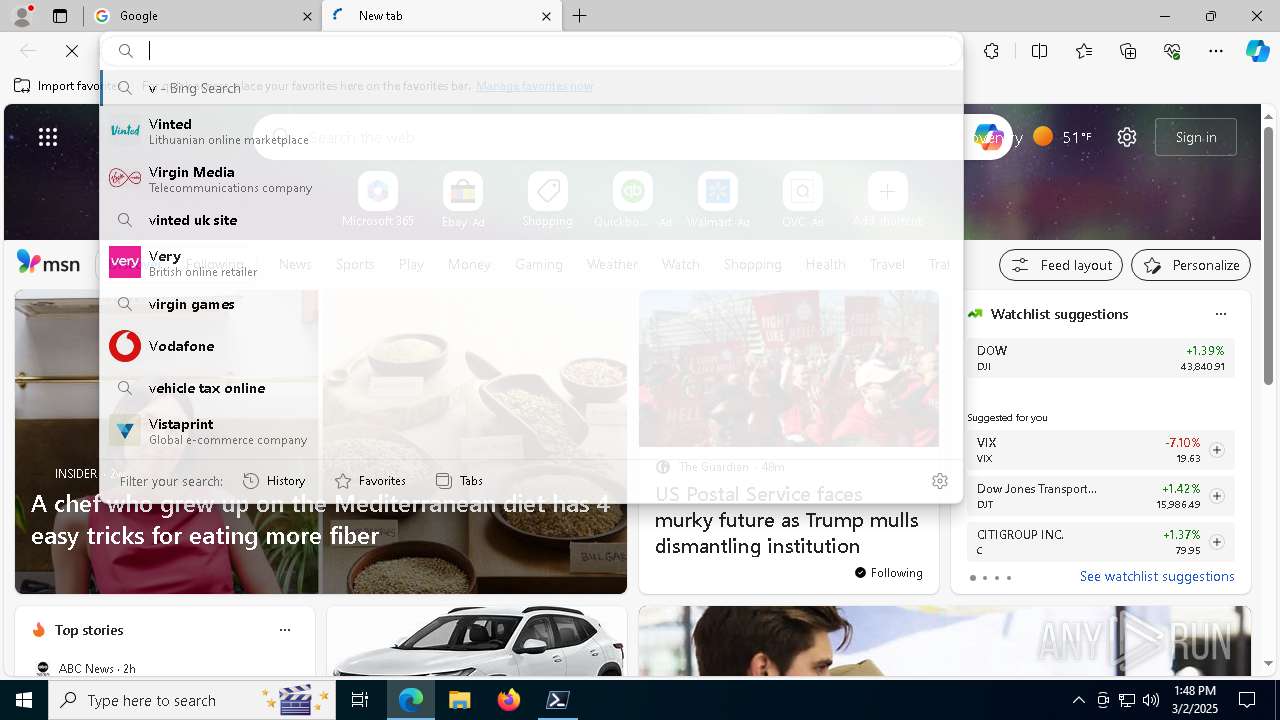This screenshot has height=720, width=1280.
Task: Choose the Vinted suggestion
Action: 531,130
